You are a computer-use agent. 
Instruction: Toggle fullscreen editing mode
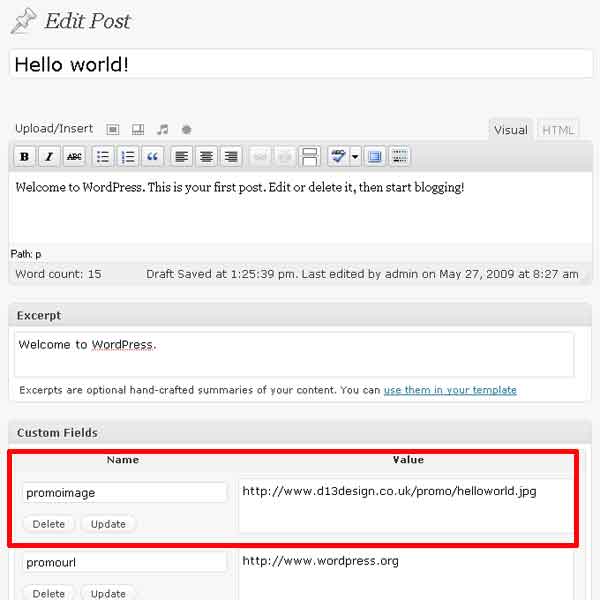375,156
